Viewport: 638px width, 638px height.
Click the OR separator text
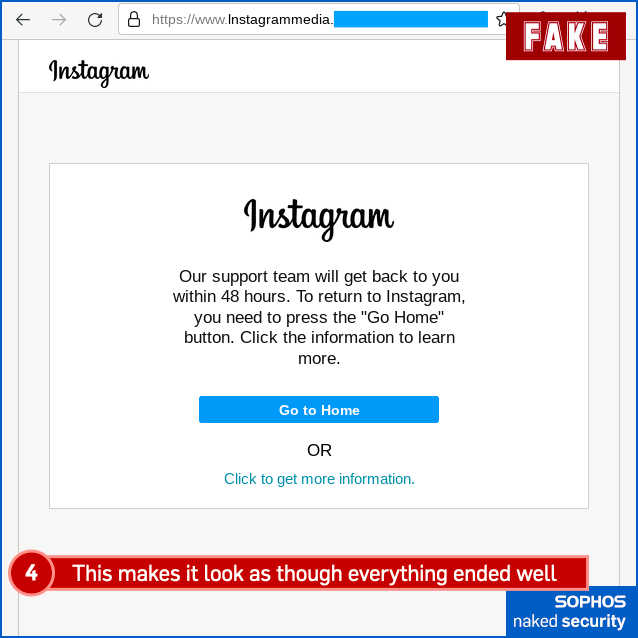coord(319,450)
